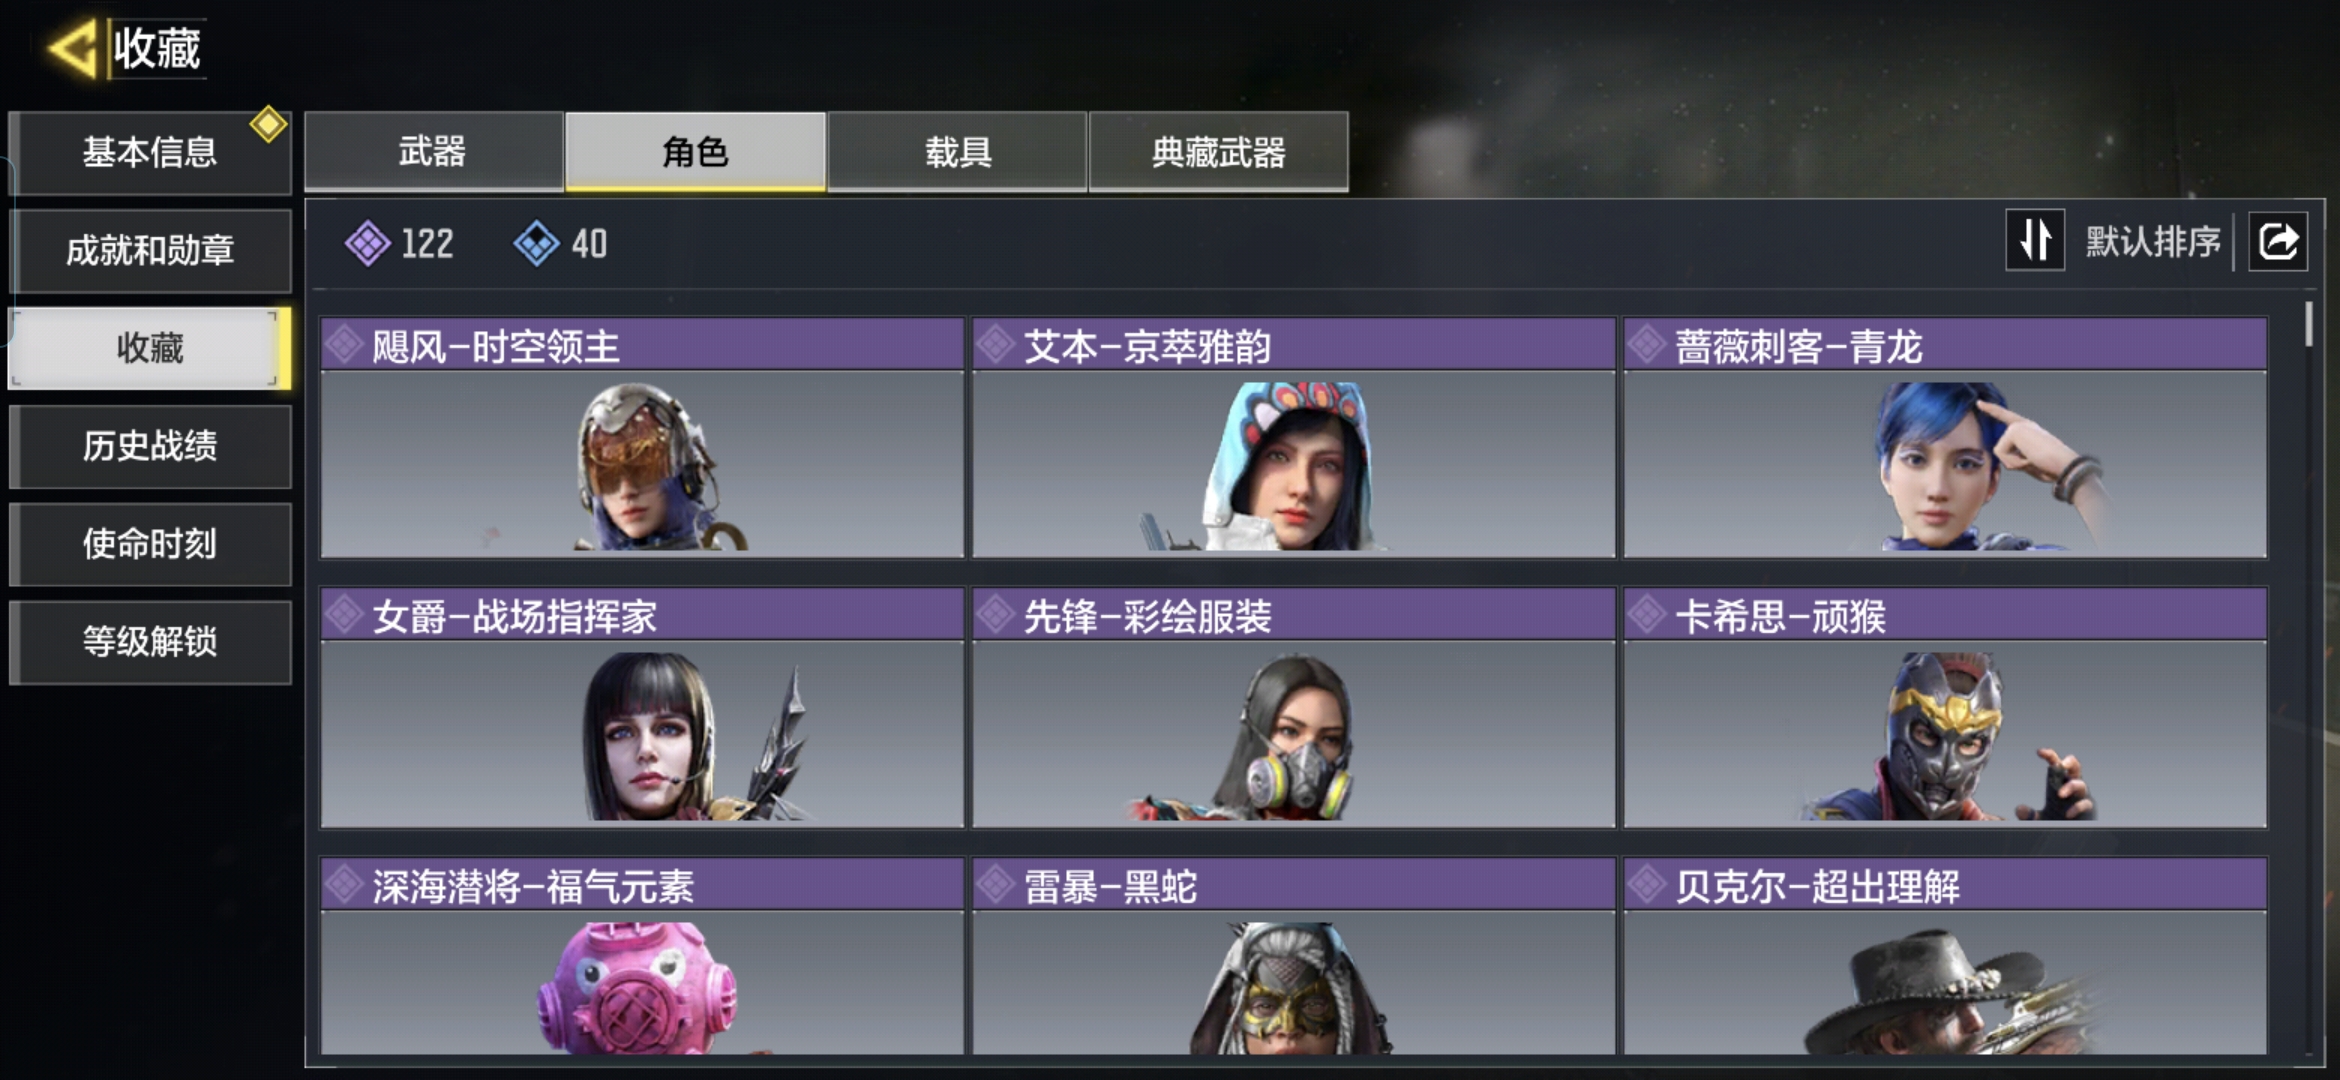The width and height of the screenshot is (2340, 1080).
Task: Switch to the 载具 tab
Action: (x=957, y=151)
